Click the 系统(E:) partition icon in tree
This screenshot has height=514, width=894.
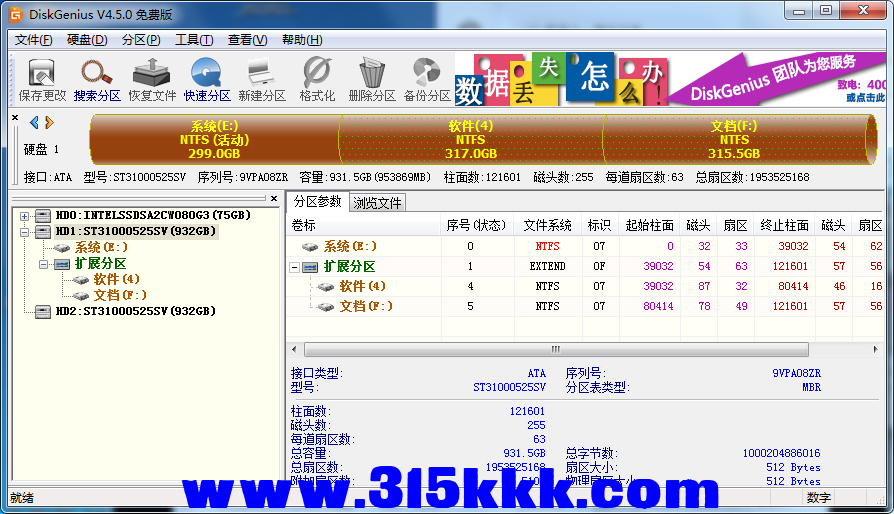62,247
